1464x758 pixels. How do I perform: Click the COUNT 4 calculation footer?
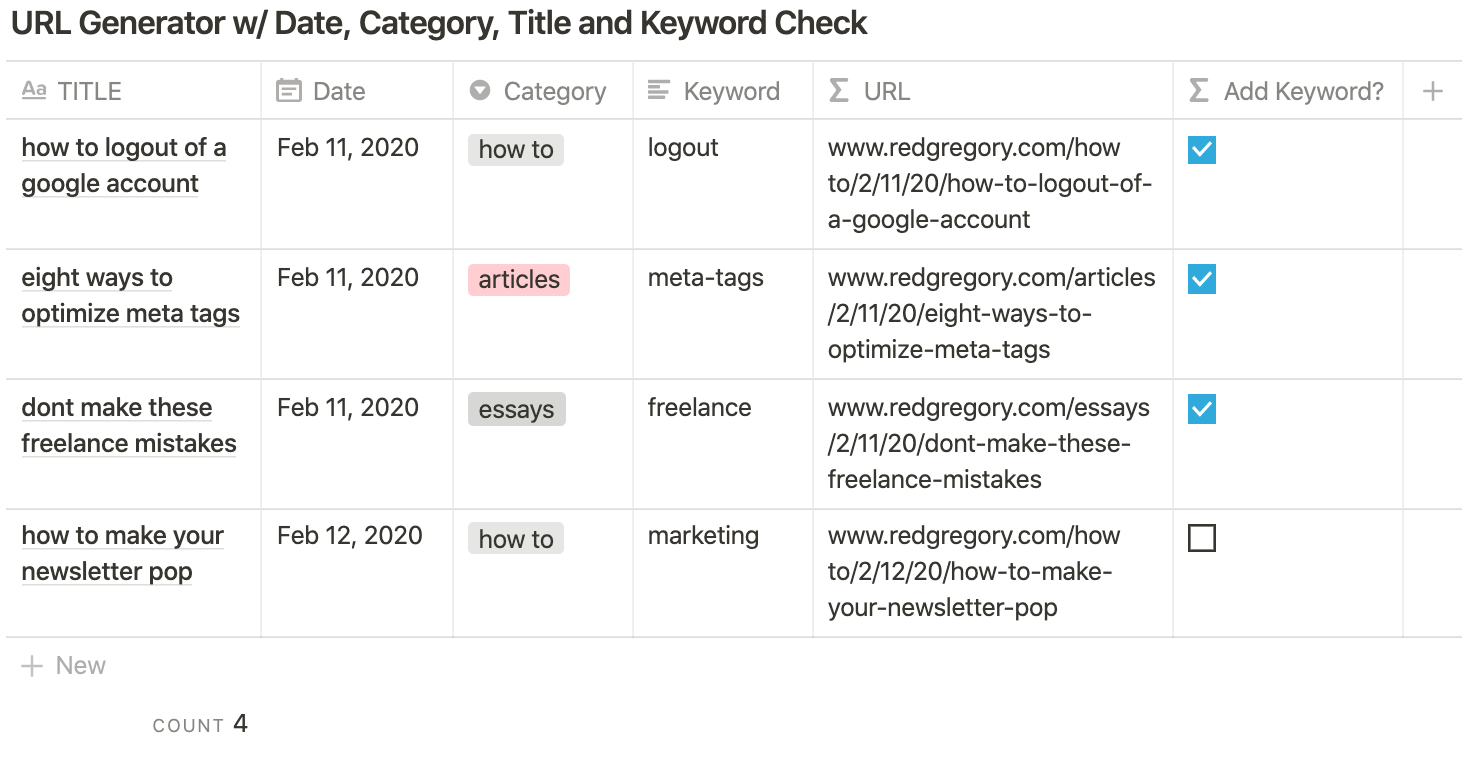click(200, 724)
